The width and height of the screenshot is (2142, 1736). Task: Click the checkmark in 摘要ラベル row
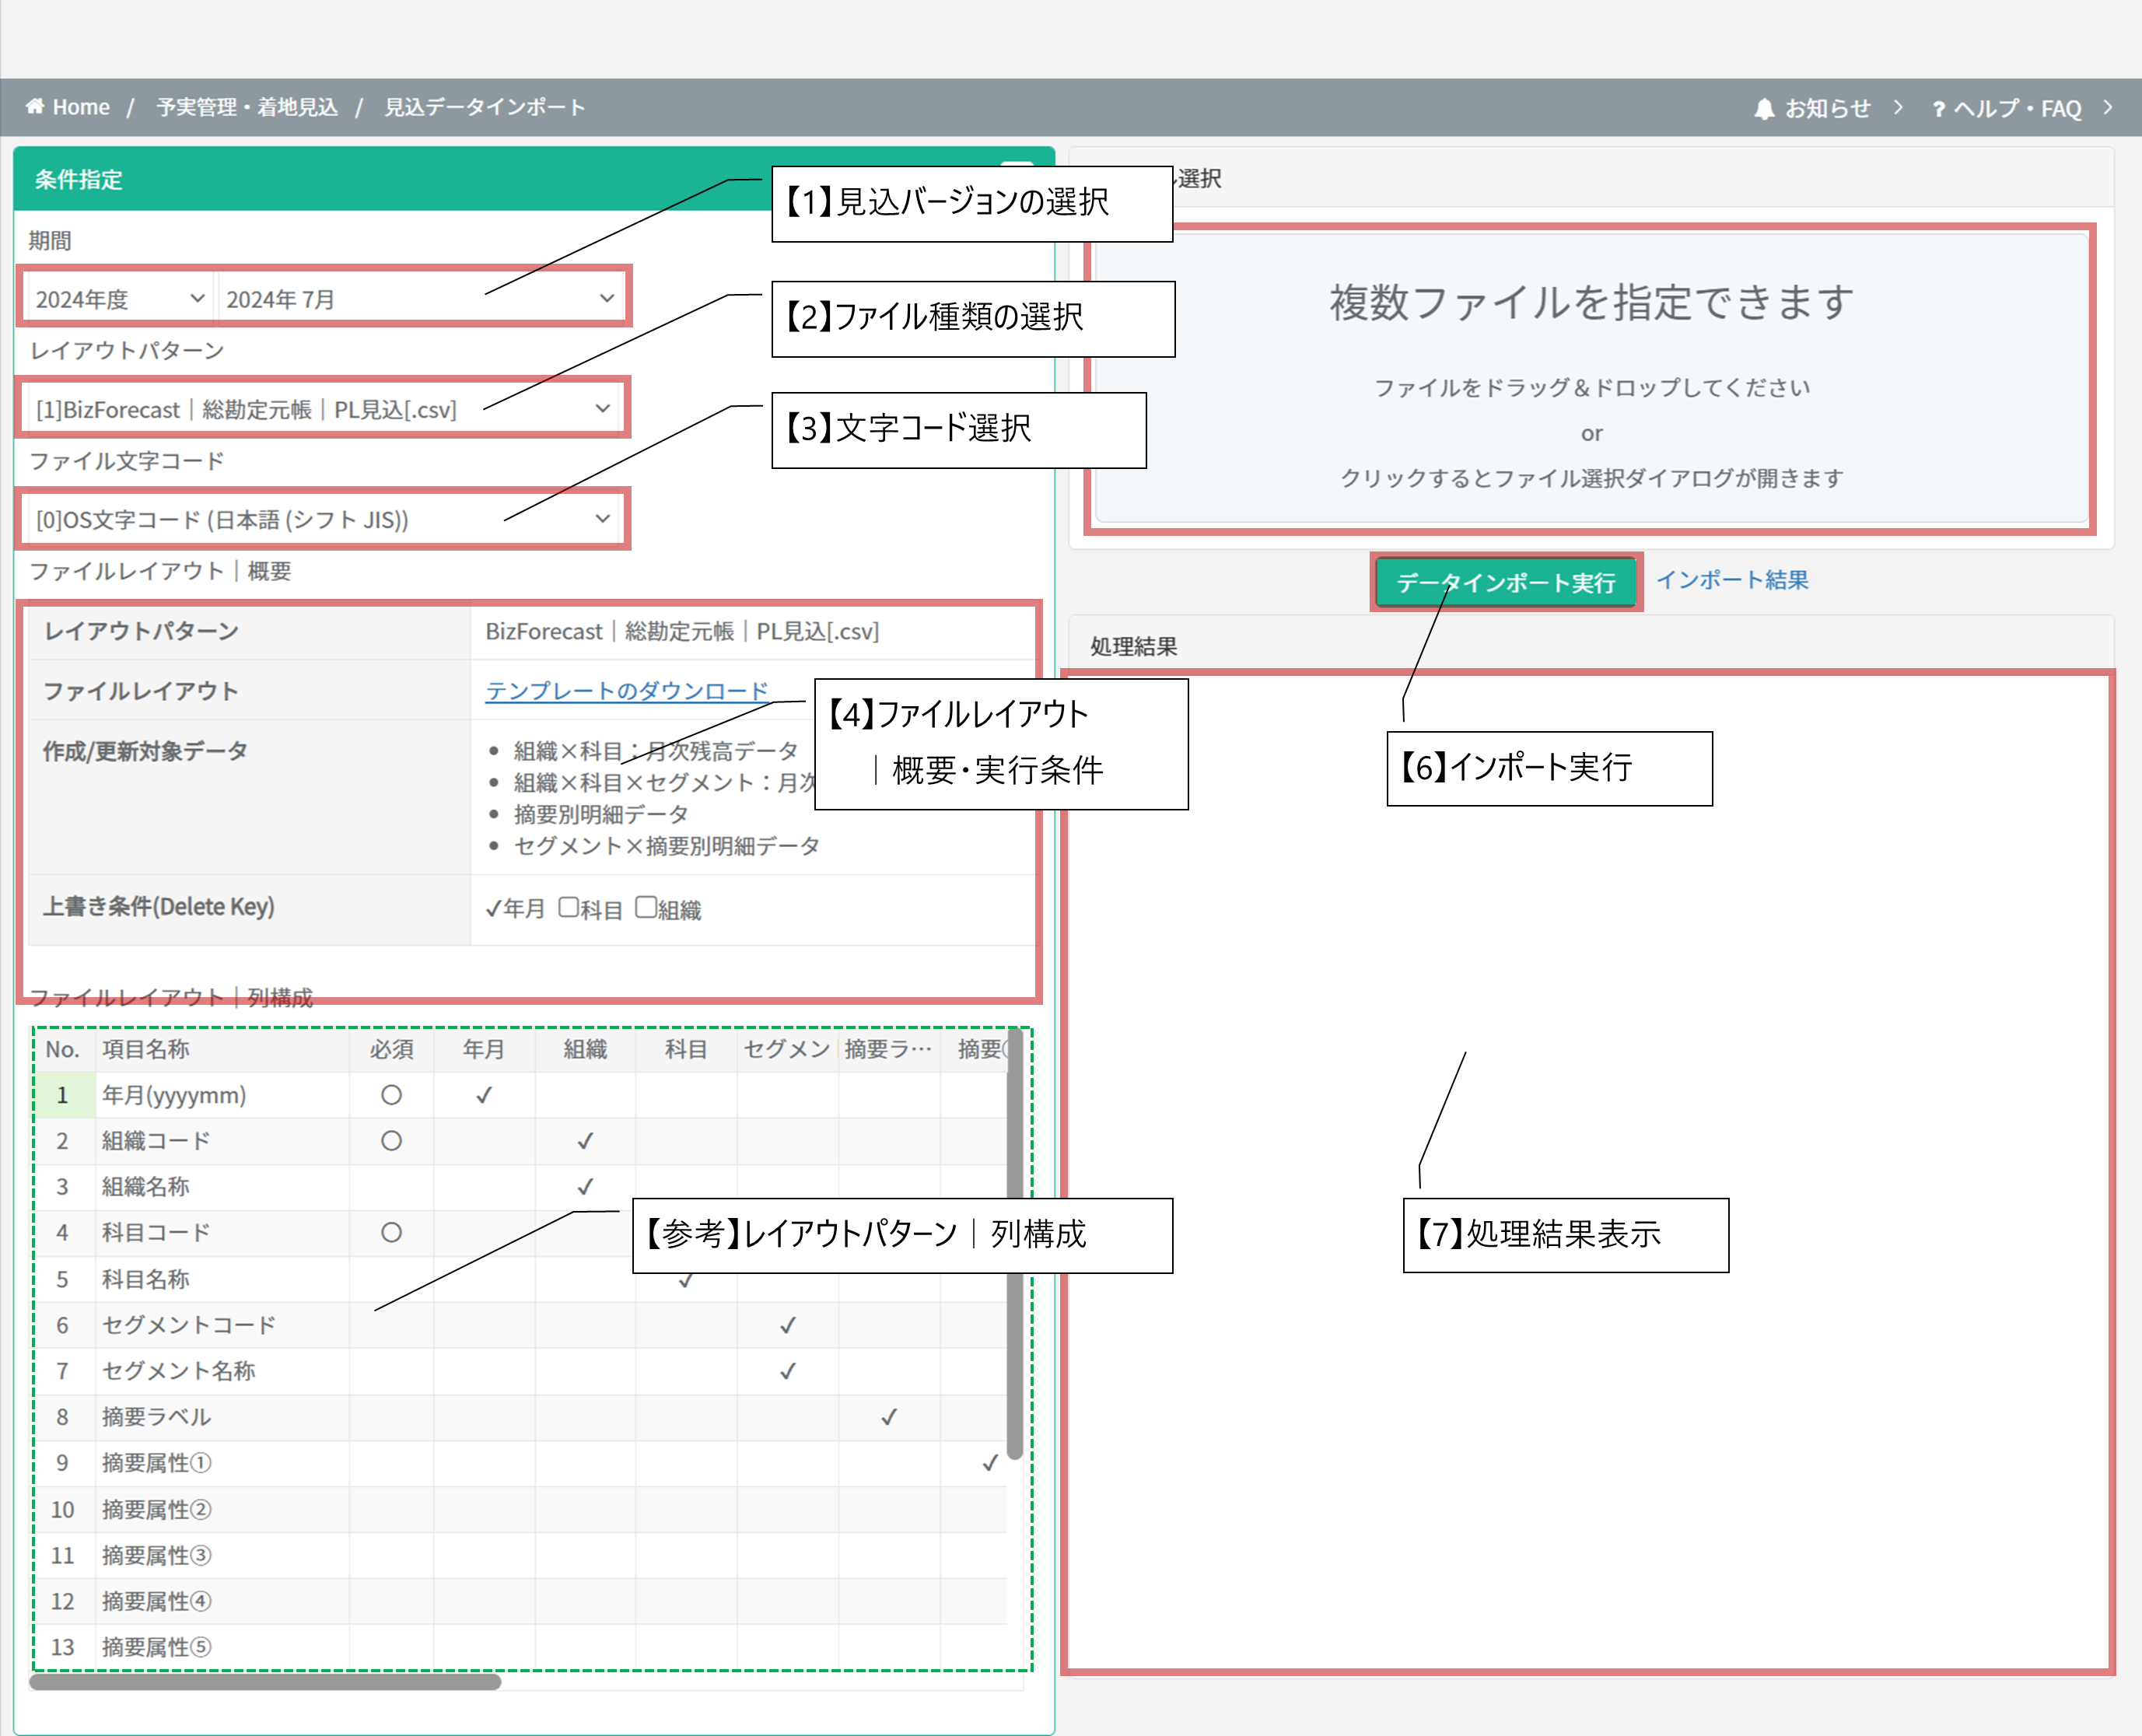[889, 1417]
